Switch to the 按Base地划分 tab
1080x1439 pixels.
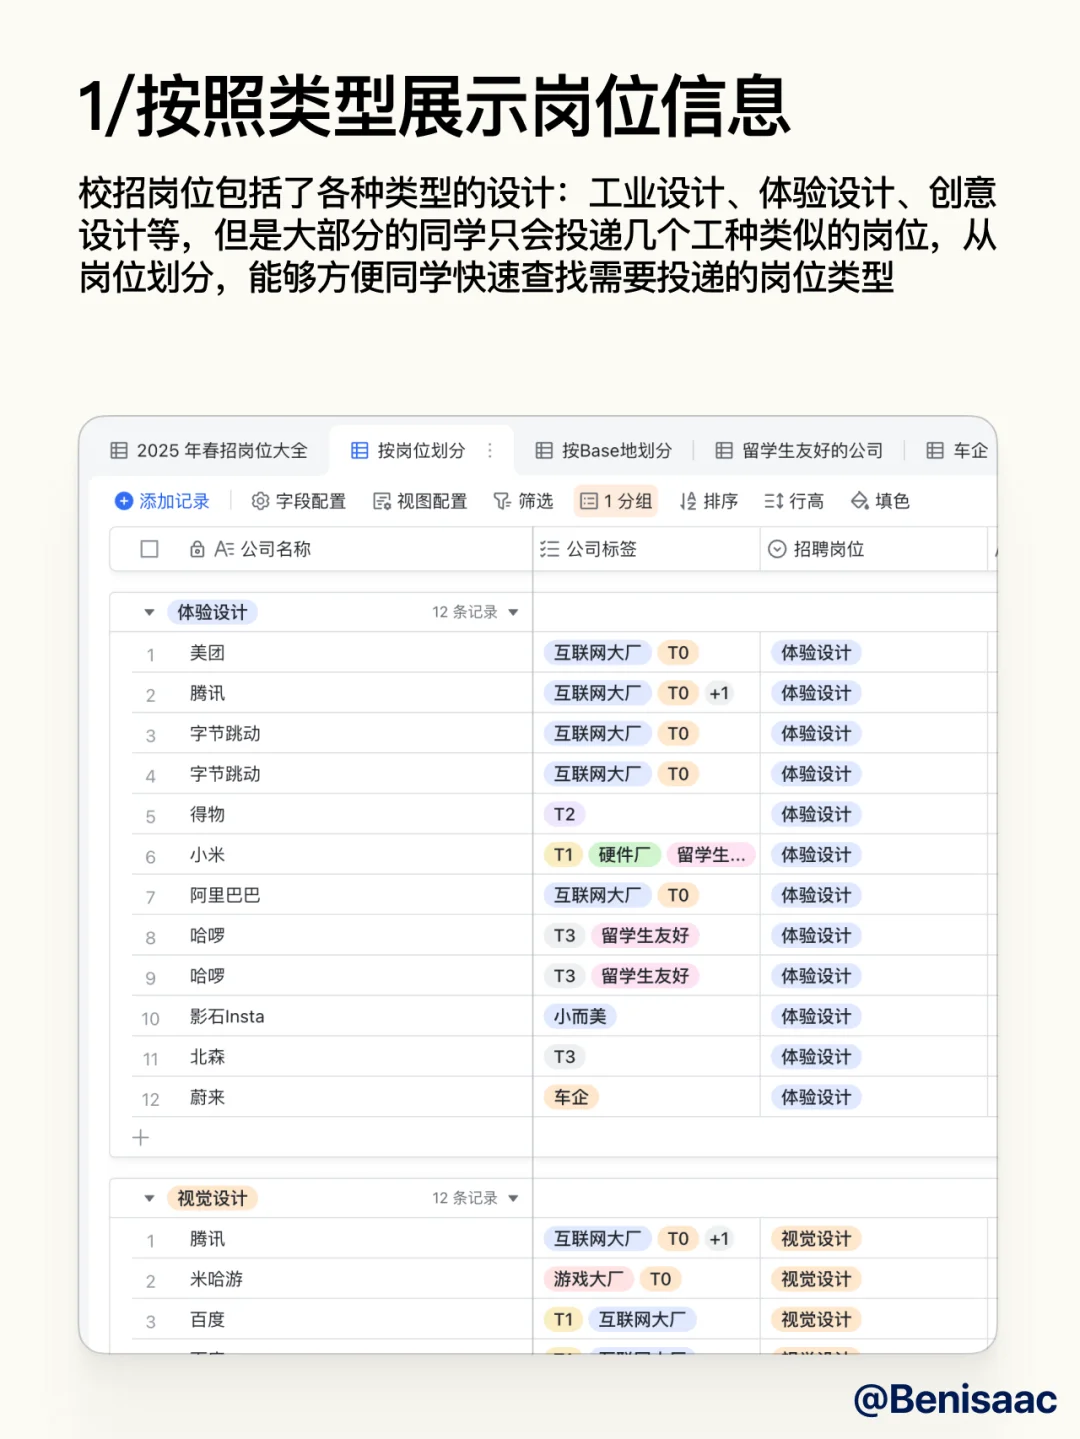pyautogui.click(x=603, y=450)
